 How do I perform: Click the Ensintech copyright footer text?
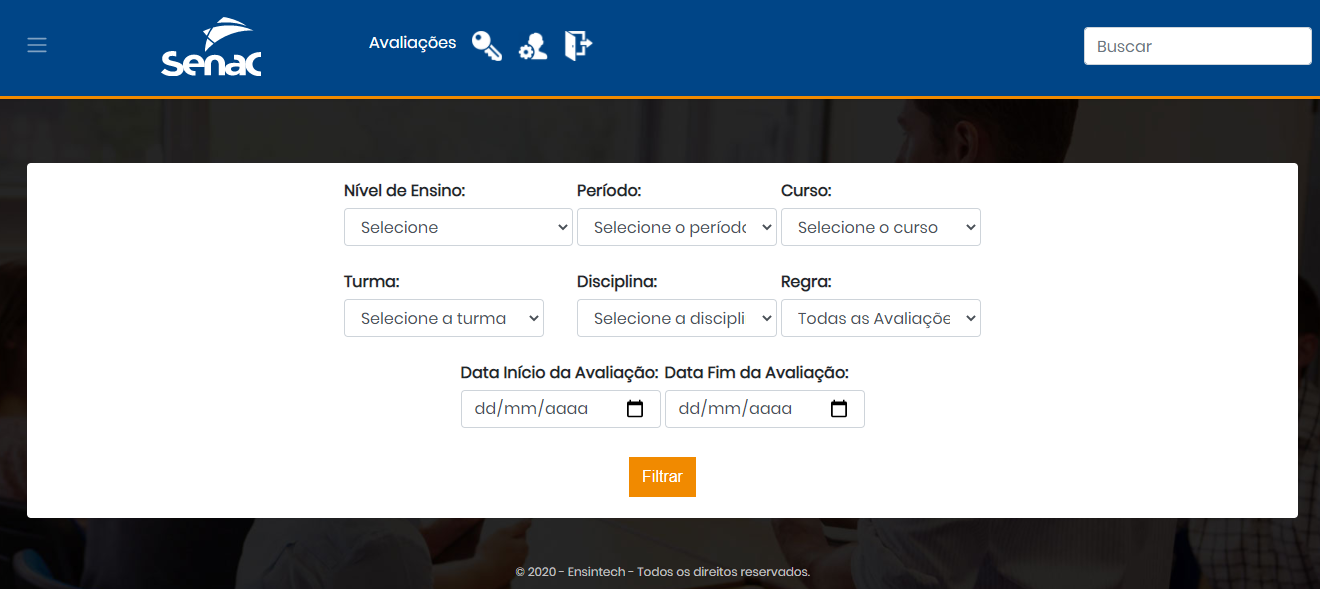[x=662, y=572]
